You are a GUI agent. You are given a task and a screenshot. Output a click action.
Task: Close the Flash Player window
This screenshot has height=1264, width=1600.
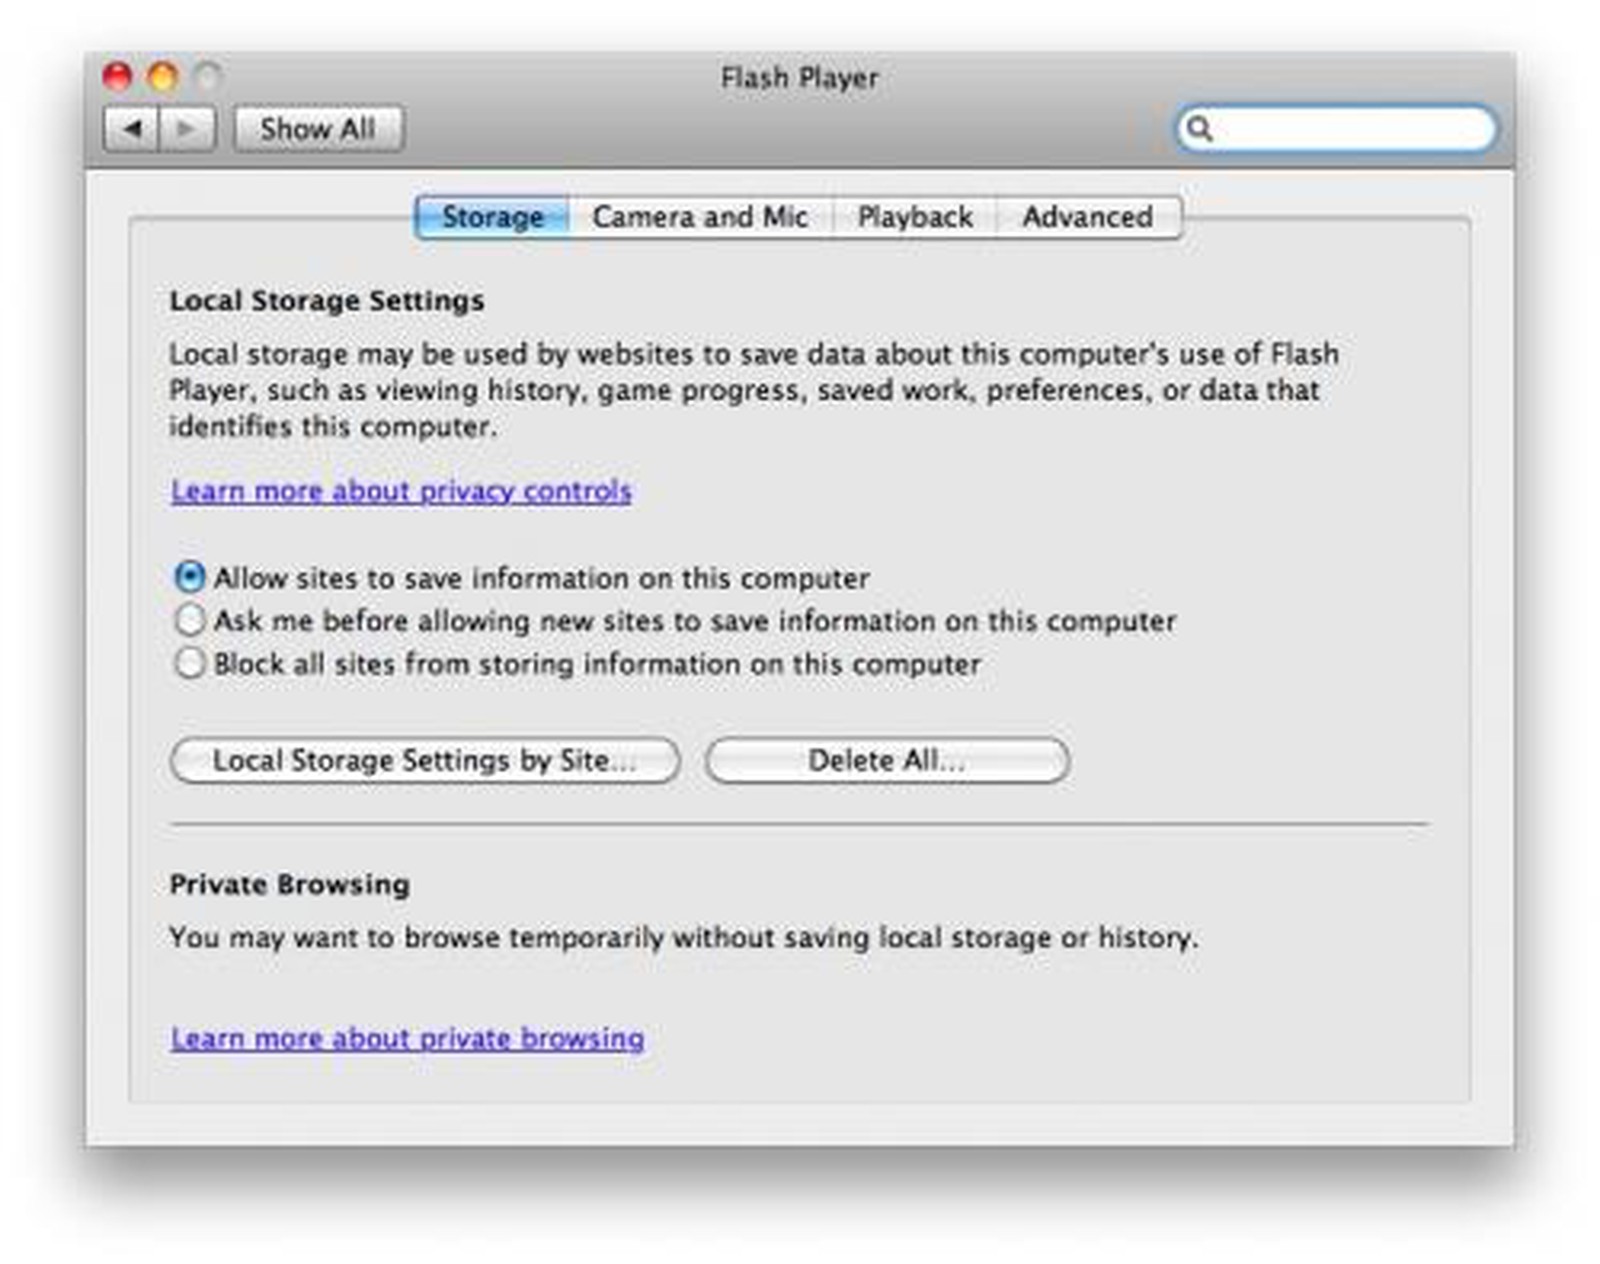tap(118, 77)
